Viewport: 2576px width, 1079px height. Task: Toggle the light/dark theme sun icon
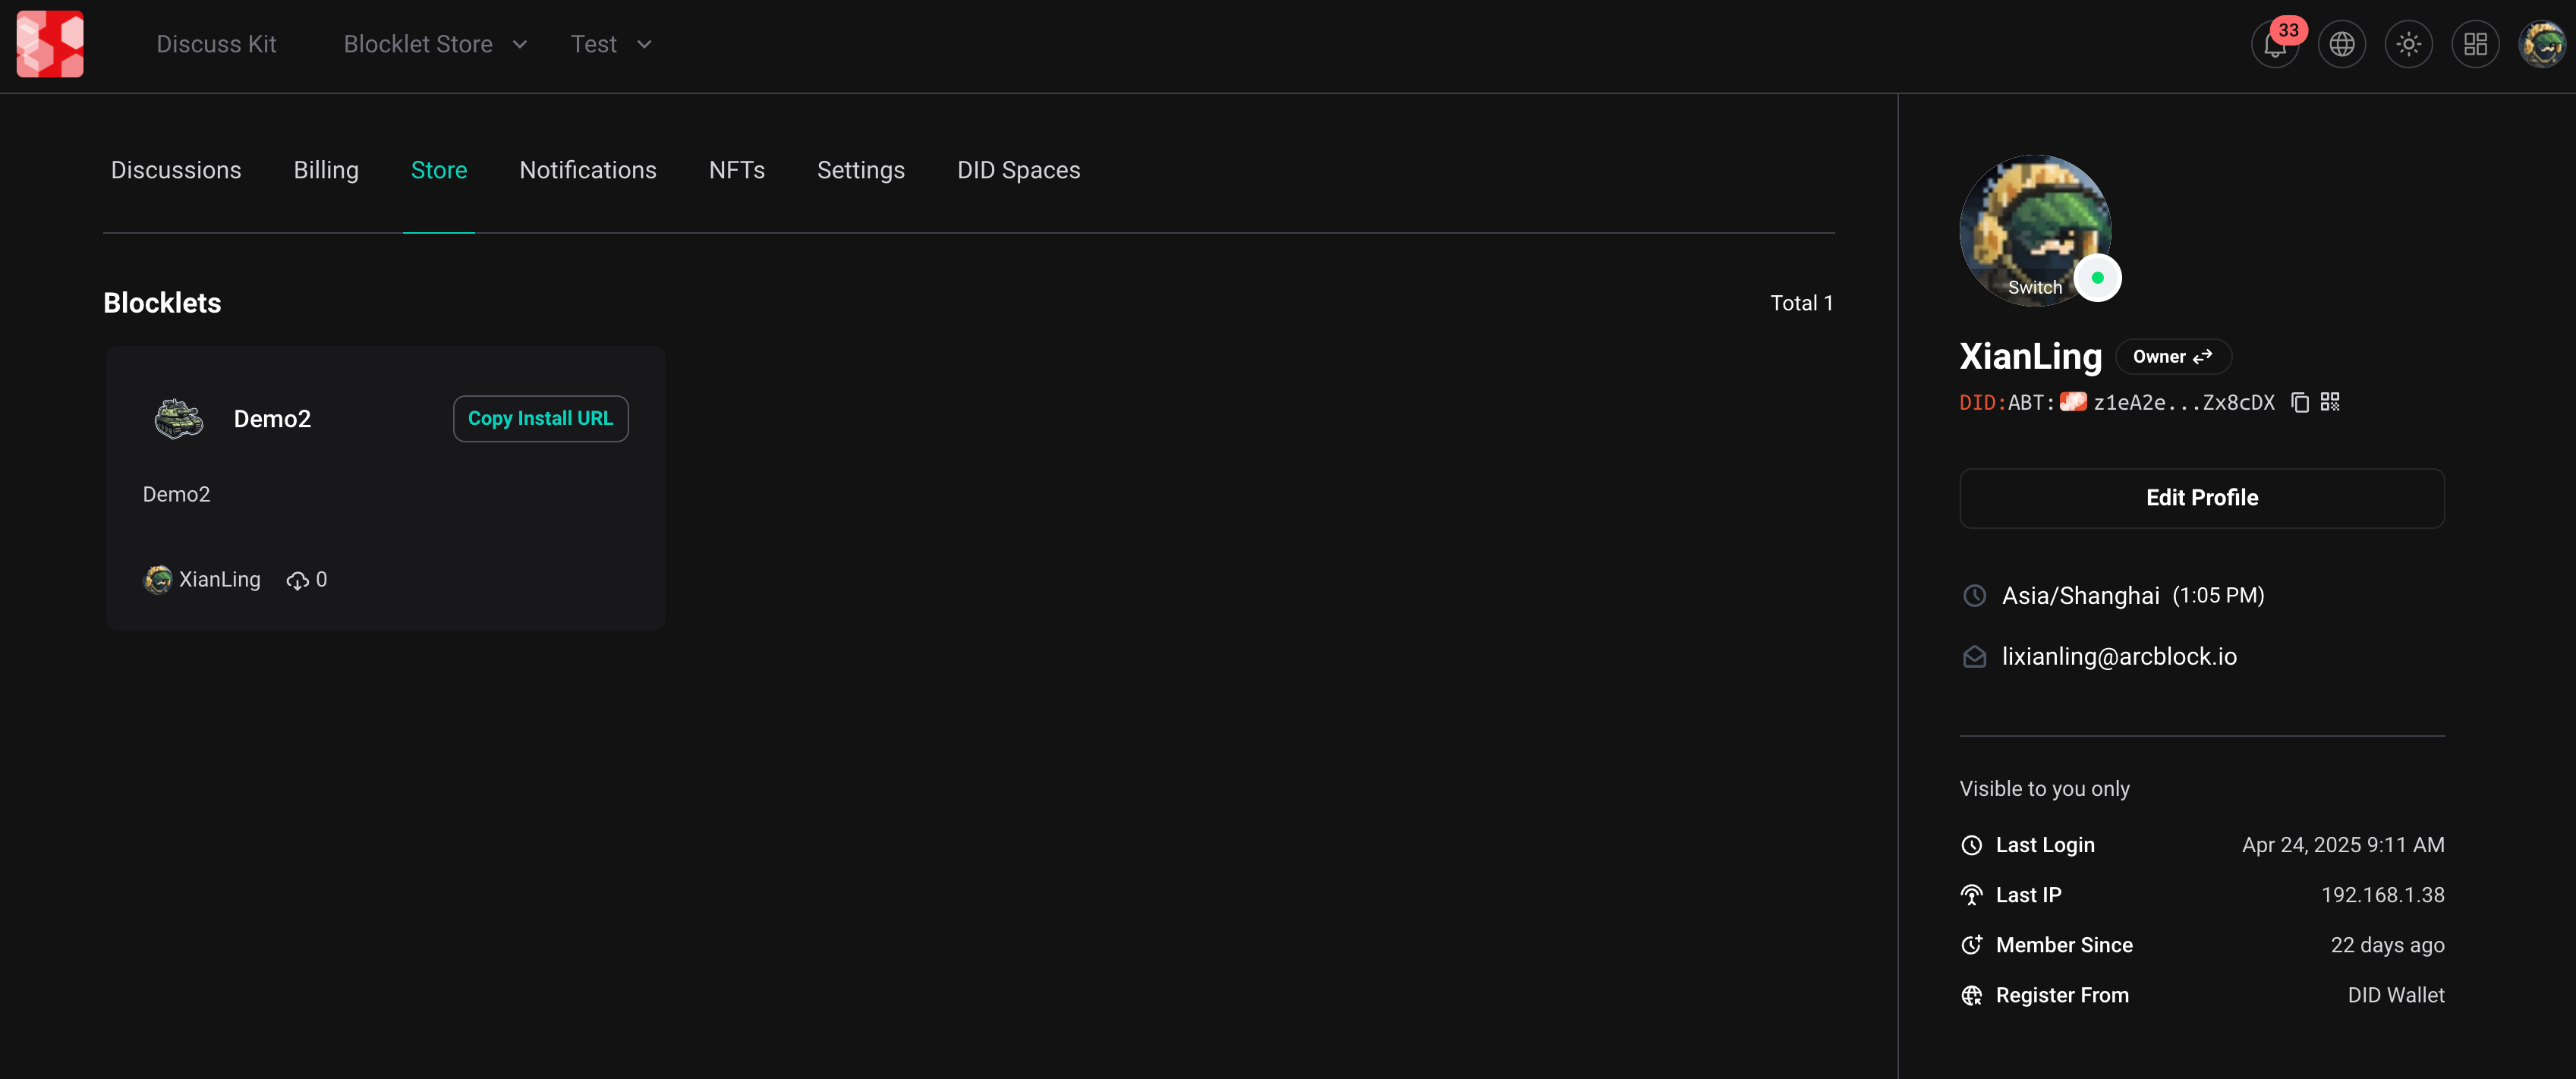(x=2408, y=45)
